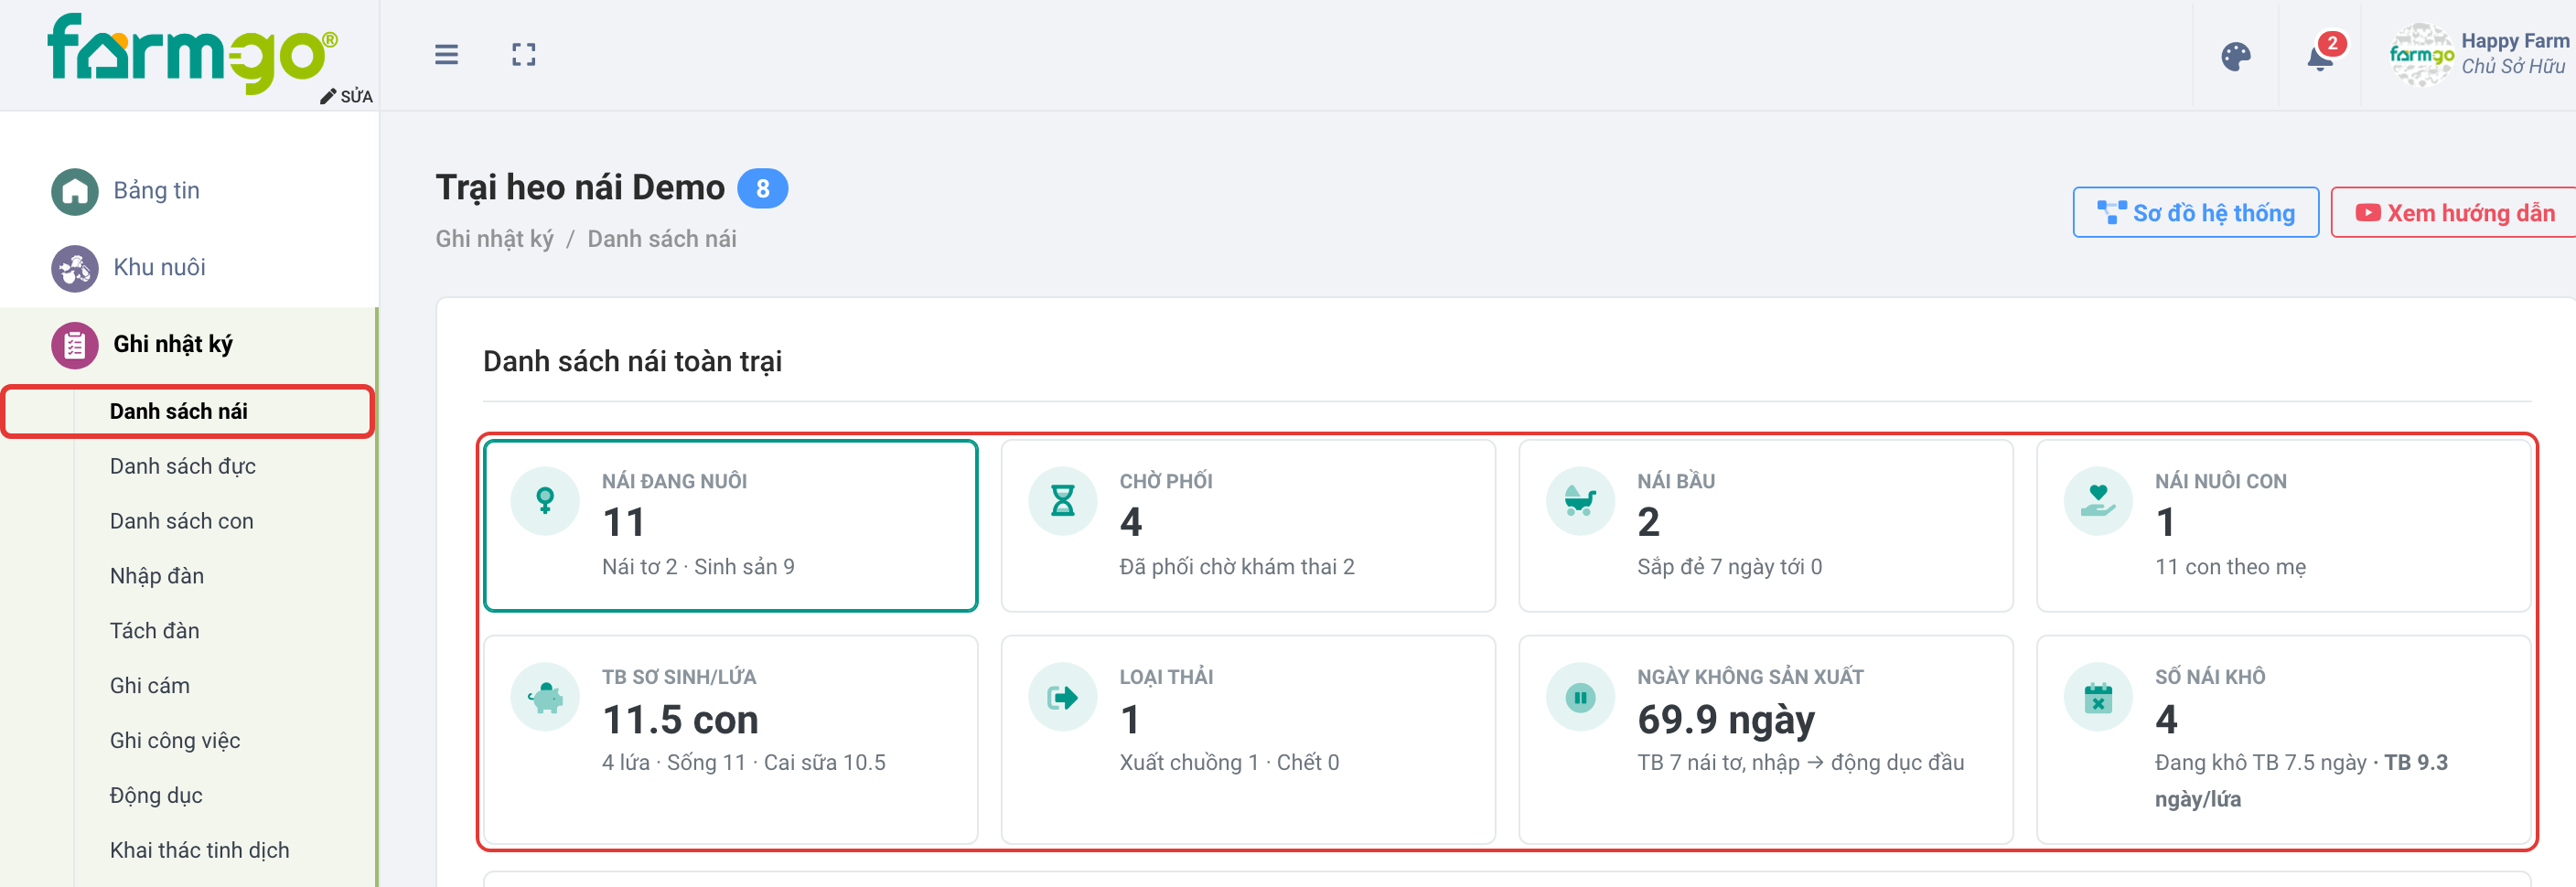Screen dimensions: 2576x887
Task: Open the notifications bell icon
Action: pyautogui.click(x=2320, y=57)
